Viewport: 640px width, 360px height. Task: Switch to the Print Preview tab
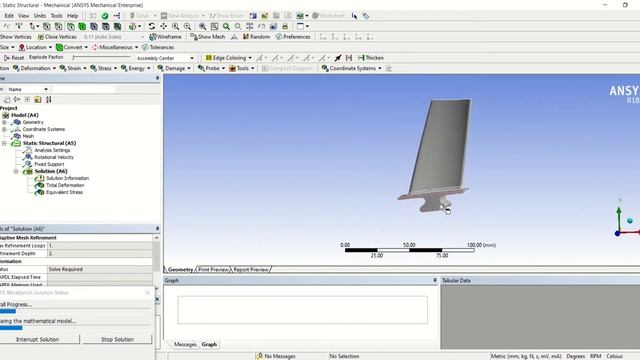point(213,269)
